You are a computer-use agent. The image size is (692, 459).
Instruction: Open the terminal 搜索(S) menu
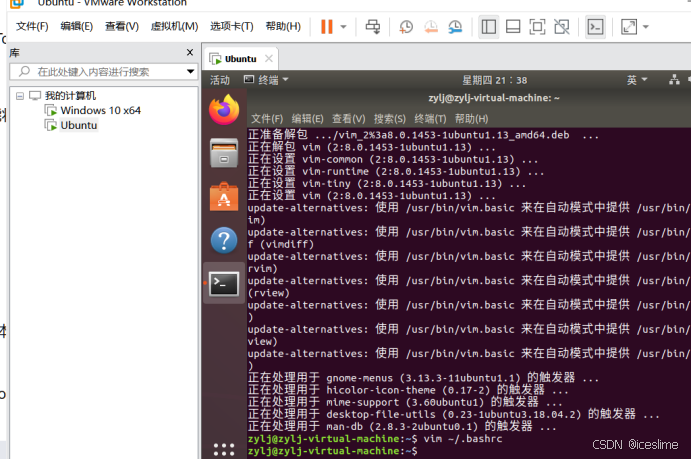(390, 119)
